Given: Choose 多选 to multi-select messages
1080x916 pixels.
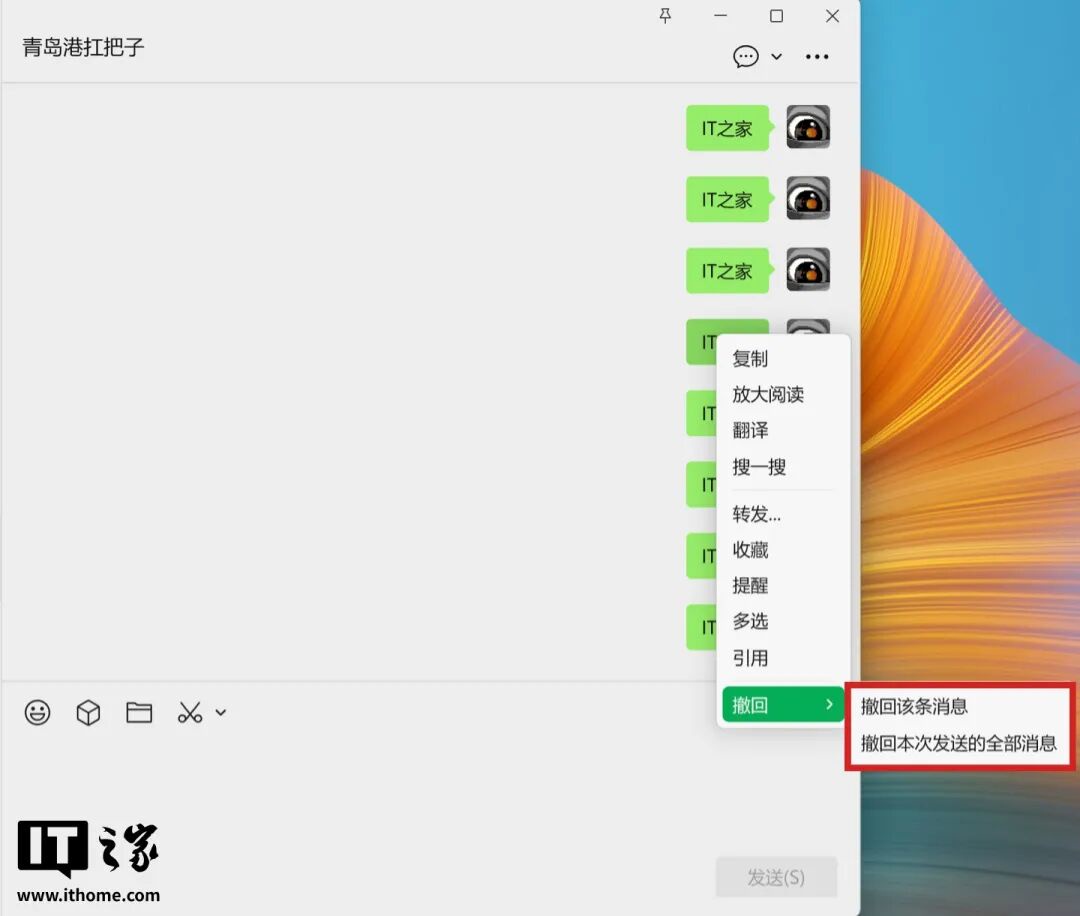Looking at the screenshot, I should click(750, 622).
